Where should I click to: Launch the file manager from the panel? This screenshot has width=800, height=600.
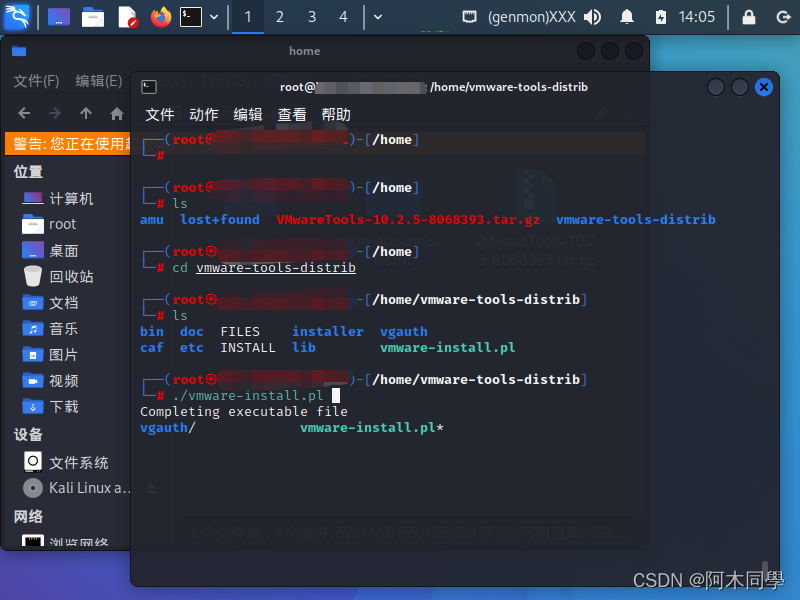pos(93,17)
